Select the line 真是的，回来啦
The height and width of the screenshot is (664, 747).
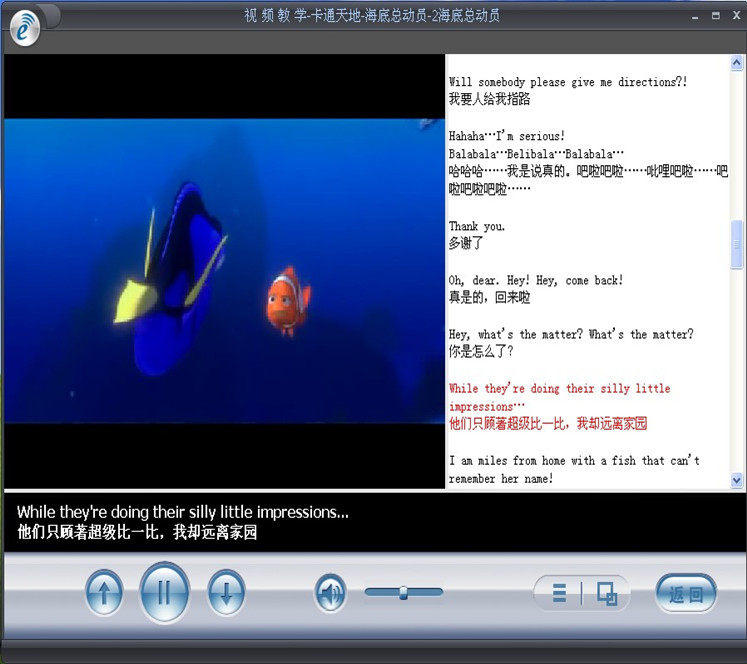(489, 298)
